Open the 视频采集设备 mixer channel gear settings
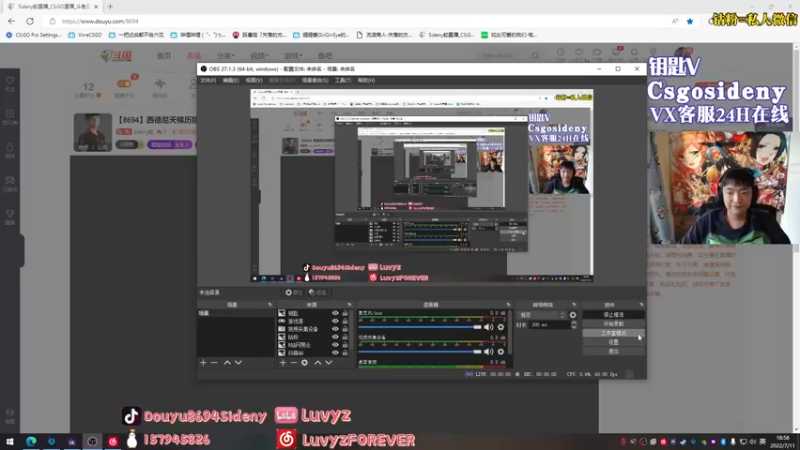 501,352
